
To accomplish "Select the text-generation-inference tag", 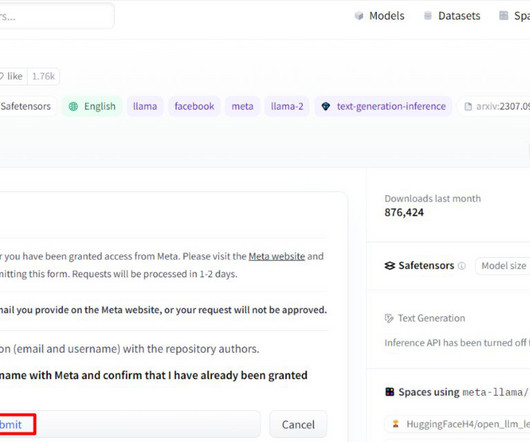I will [x=383, y=106].
